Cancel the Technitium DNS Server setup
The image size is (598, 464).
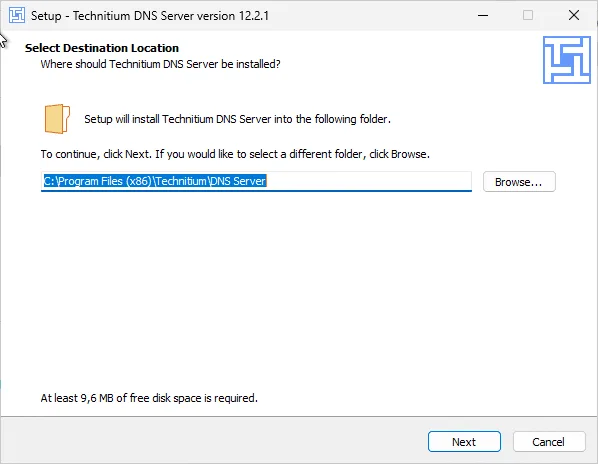pyautogui.click(x=549, y=442)
